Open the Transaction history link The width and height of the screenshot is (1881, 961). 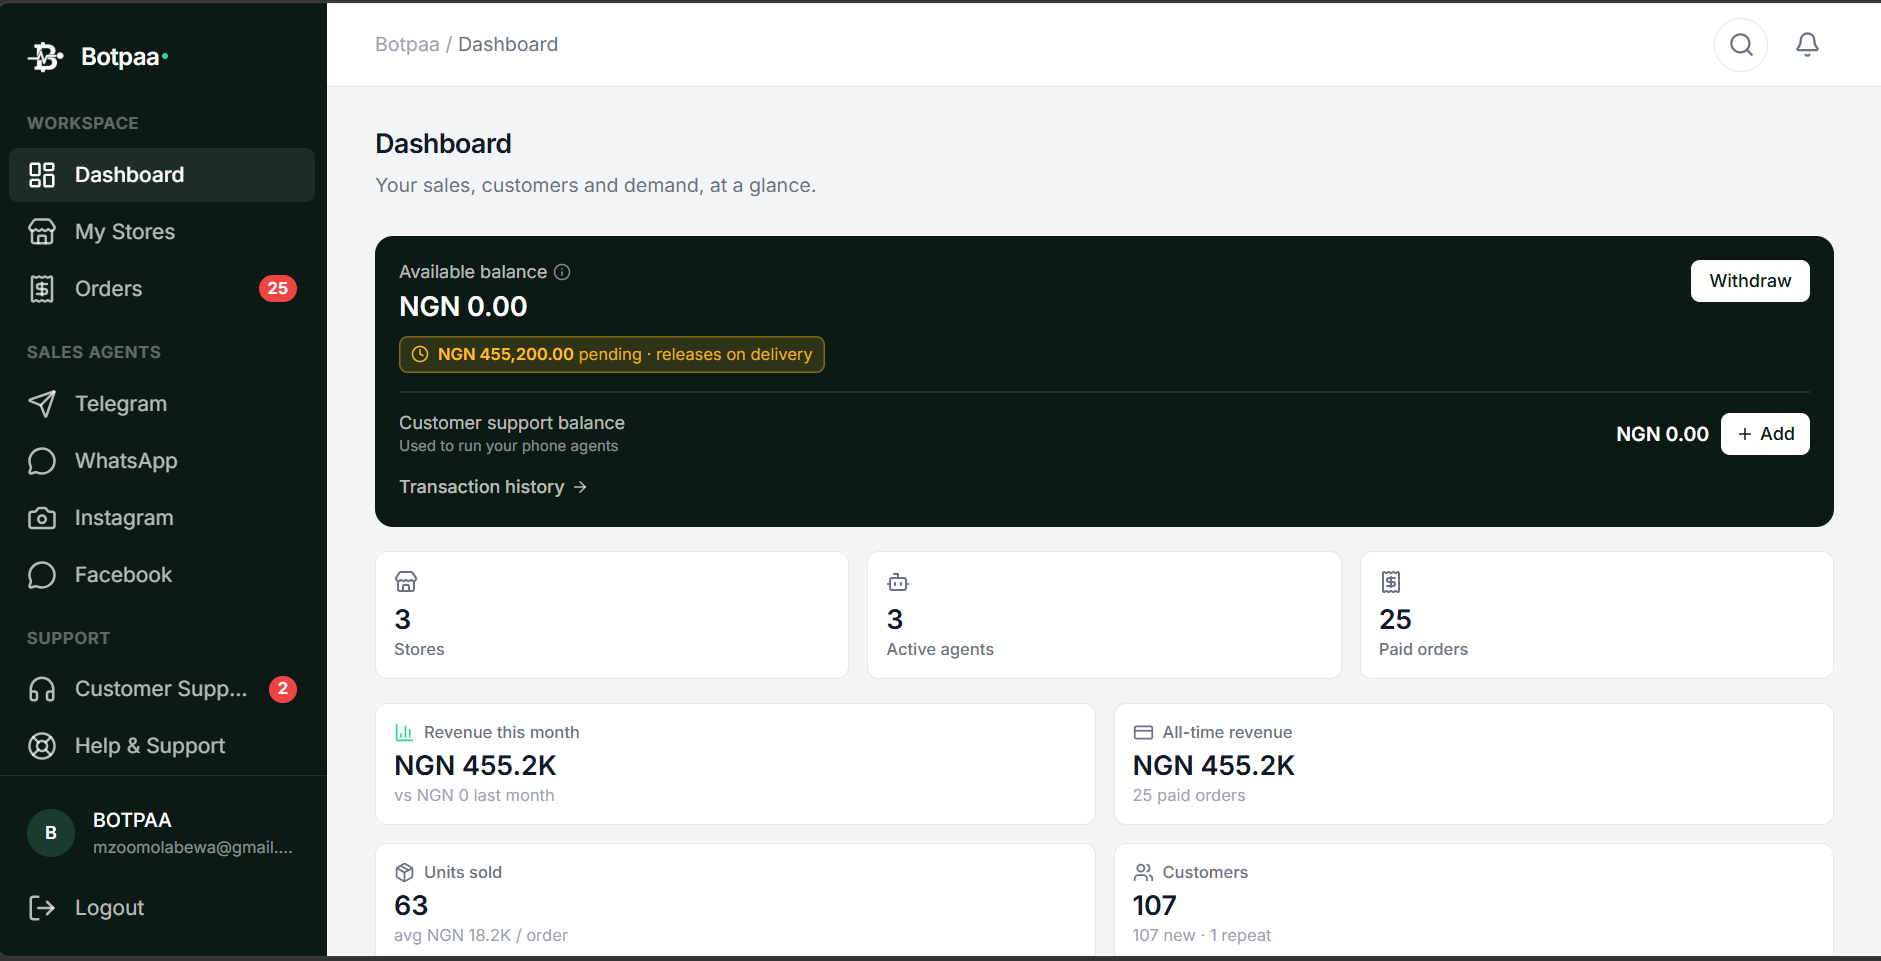(x=493, y=487)
